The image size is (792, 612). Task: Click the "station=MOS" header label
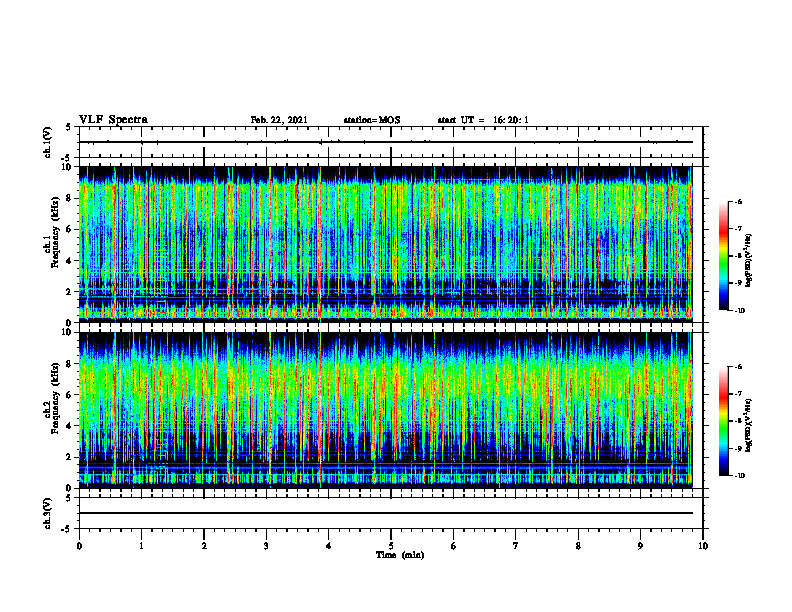pyautogui.click(x=372, y=120)
